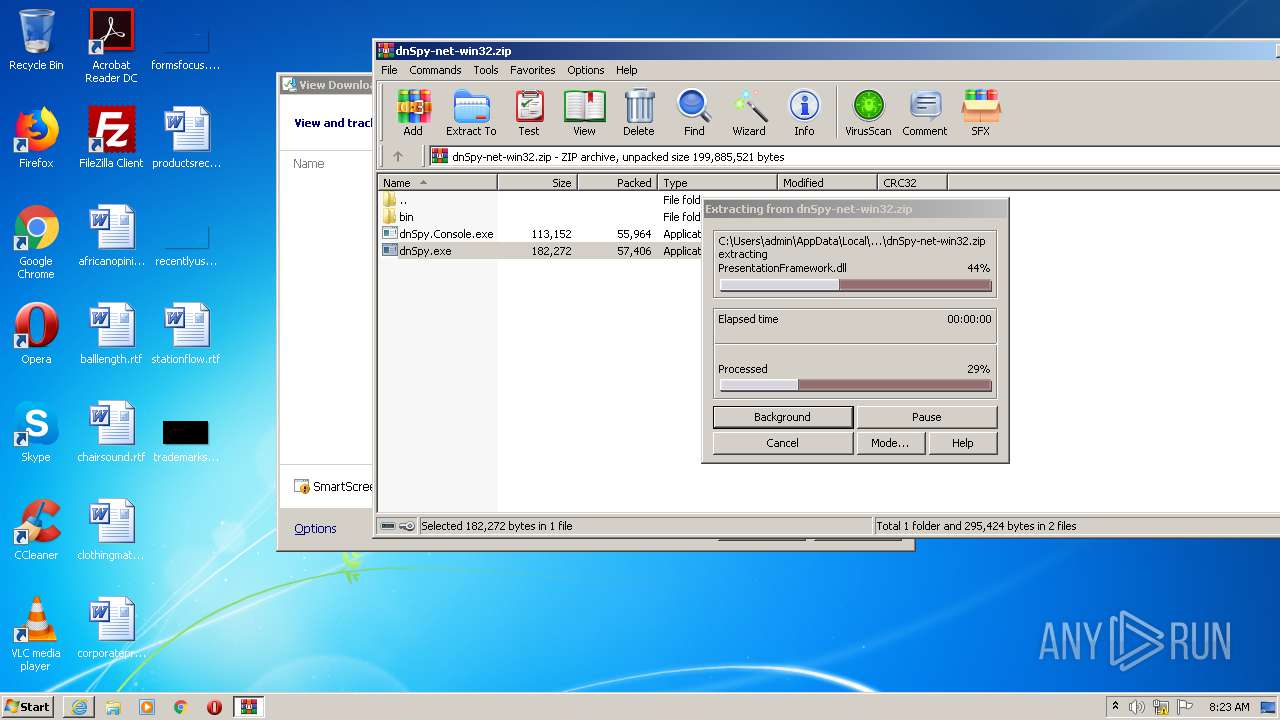Click Internet Explorer taskbar icon

(79, 707)
